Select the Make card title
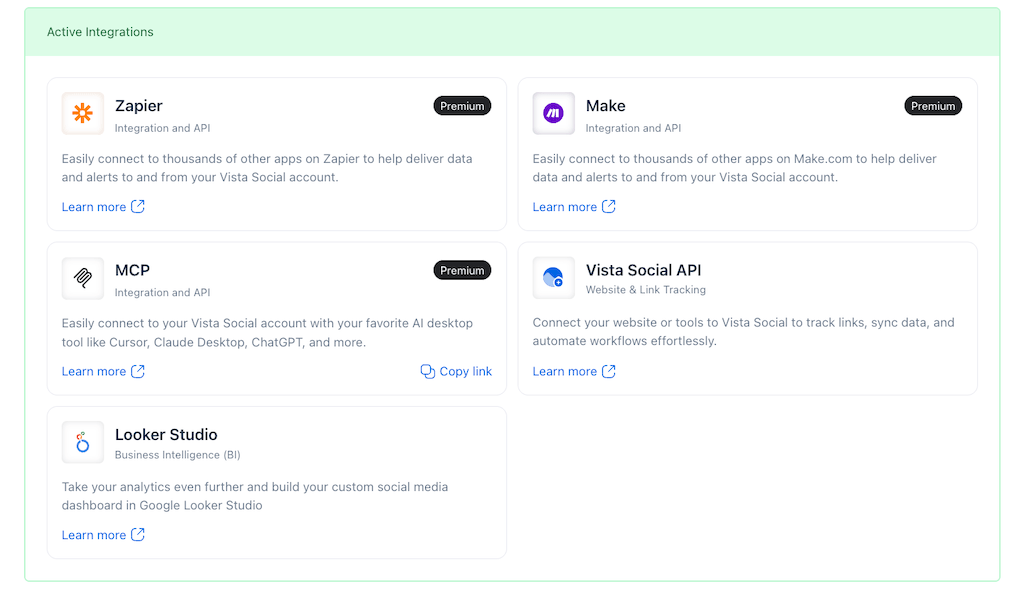This screenshot has height=596, width=1024. tap(605, 106)
